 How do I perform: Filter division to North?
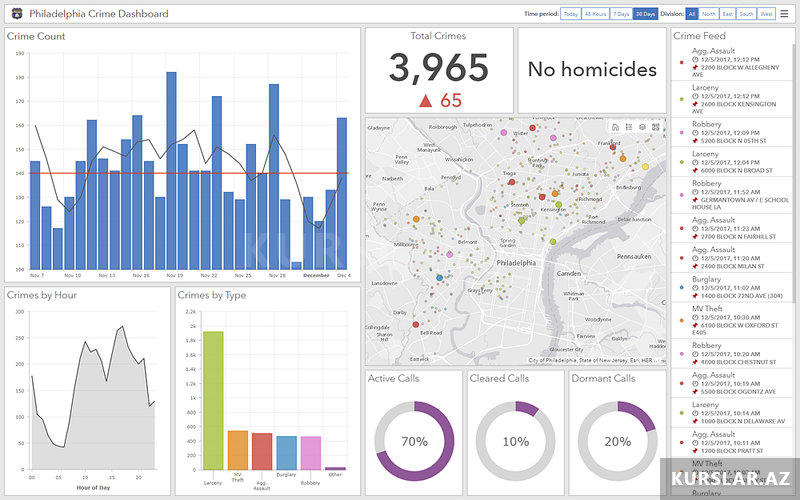tap(709, 14)
